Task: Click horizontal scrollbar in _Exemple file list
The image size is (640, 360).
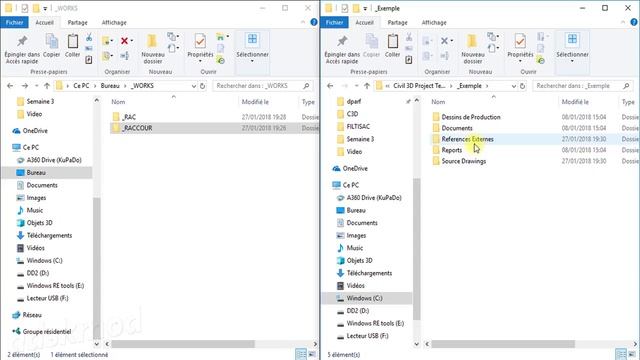Action: (503, 344)
